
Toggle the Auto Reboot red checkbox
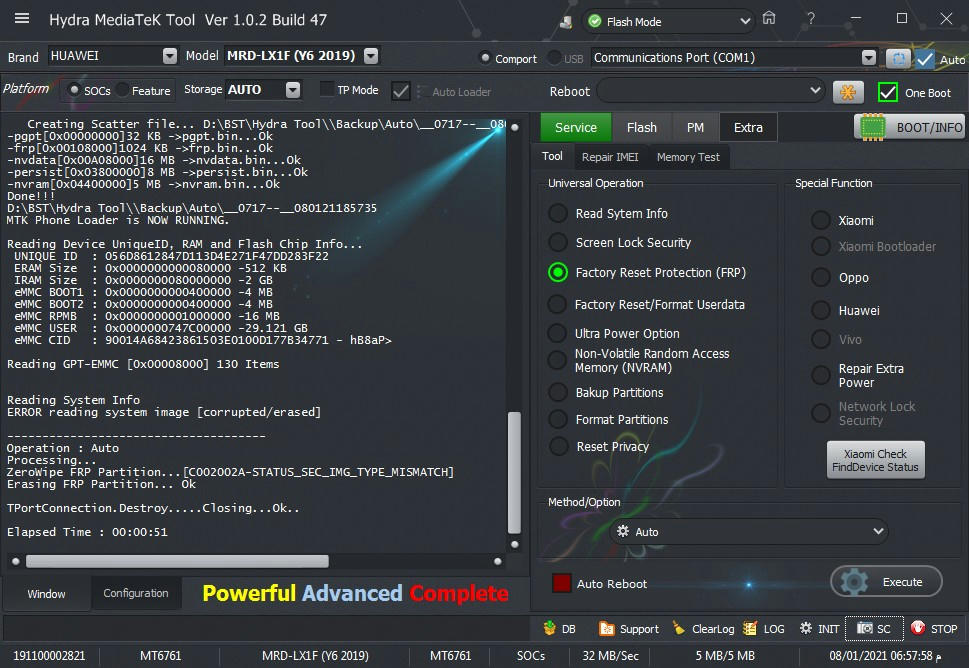pos(562,583)
